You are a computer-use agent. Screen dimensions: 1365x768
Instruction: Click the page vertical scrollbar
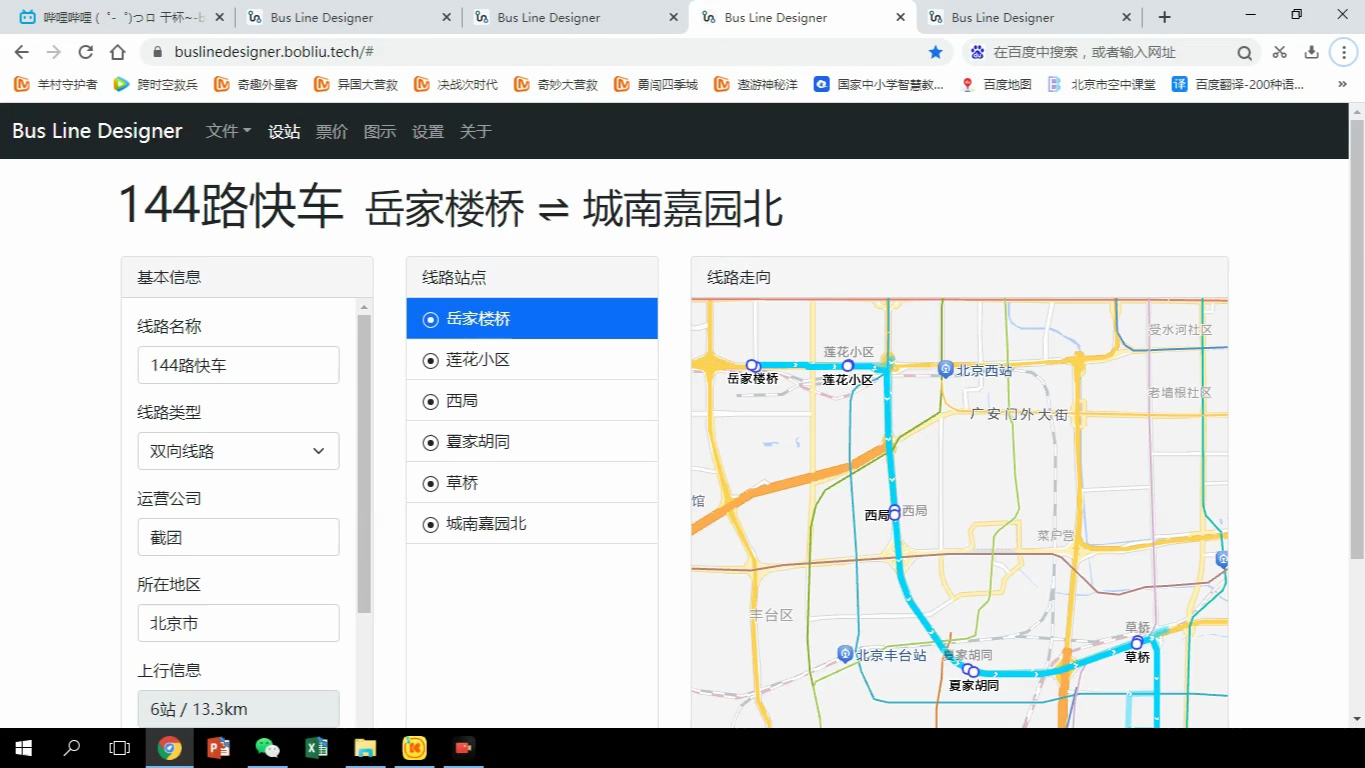click(1357, 339)
